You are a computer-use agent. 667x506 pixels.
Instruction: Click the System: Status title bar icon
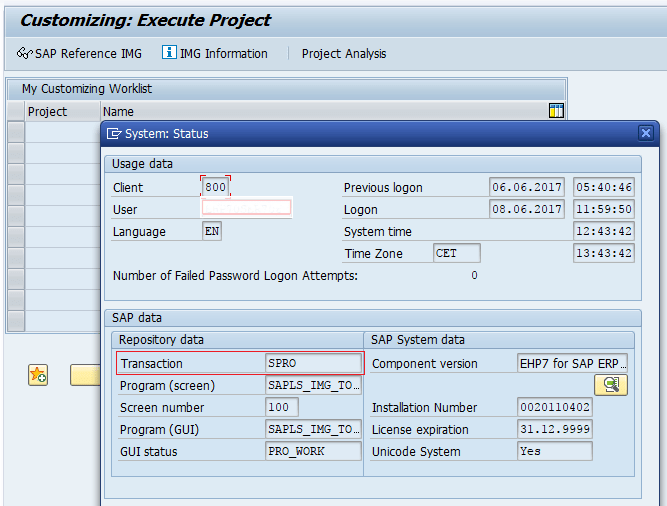coord(114,133)
